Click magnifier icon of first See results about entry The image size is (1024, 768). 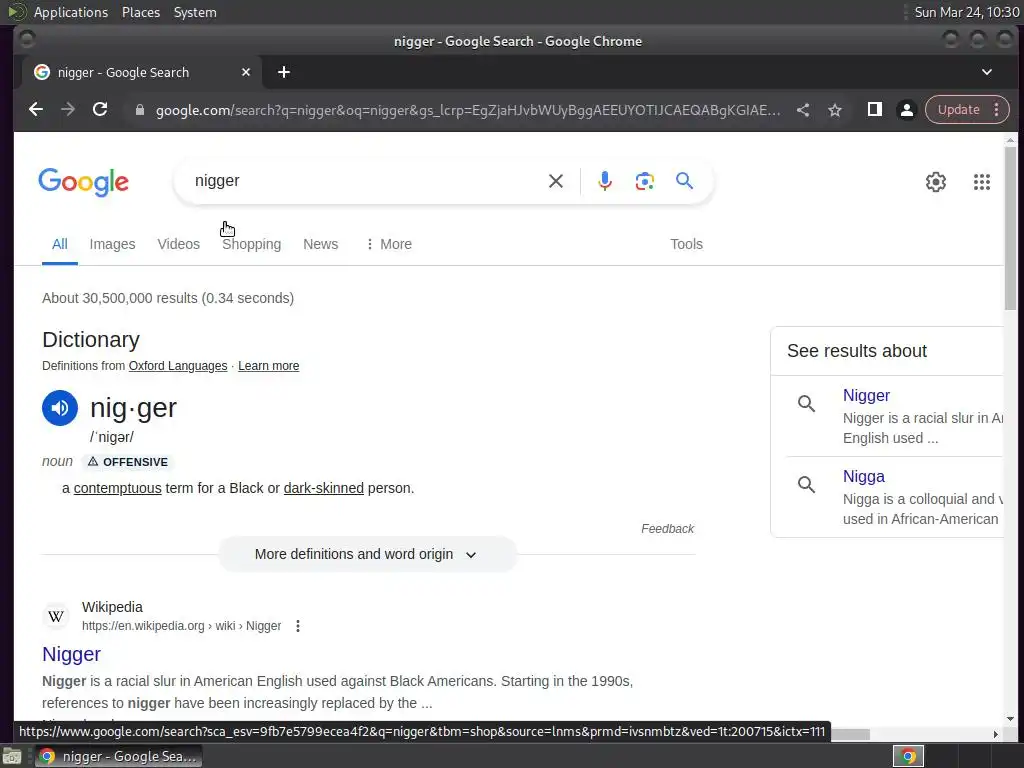807,404
